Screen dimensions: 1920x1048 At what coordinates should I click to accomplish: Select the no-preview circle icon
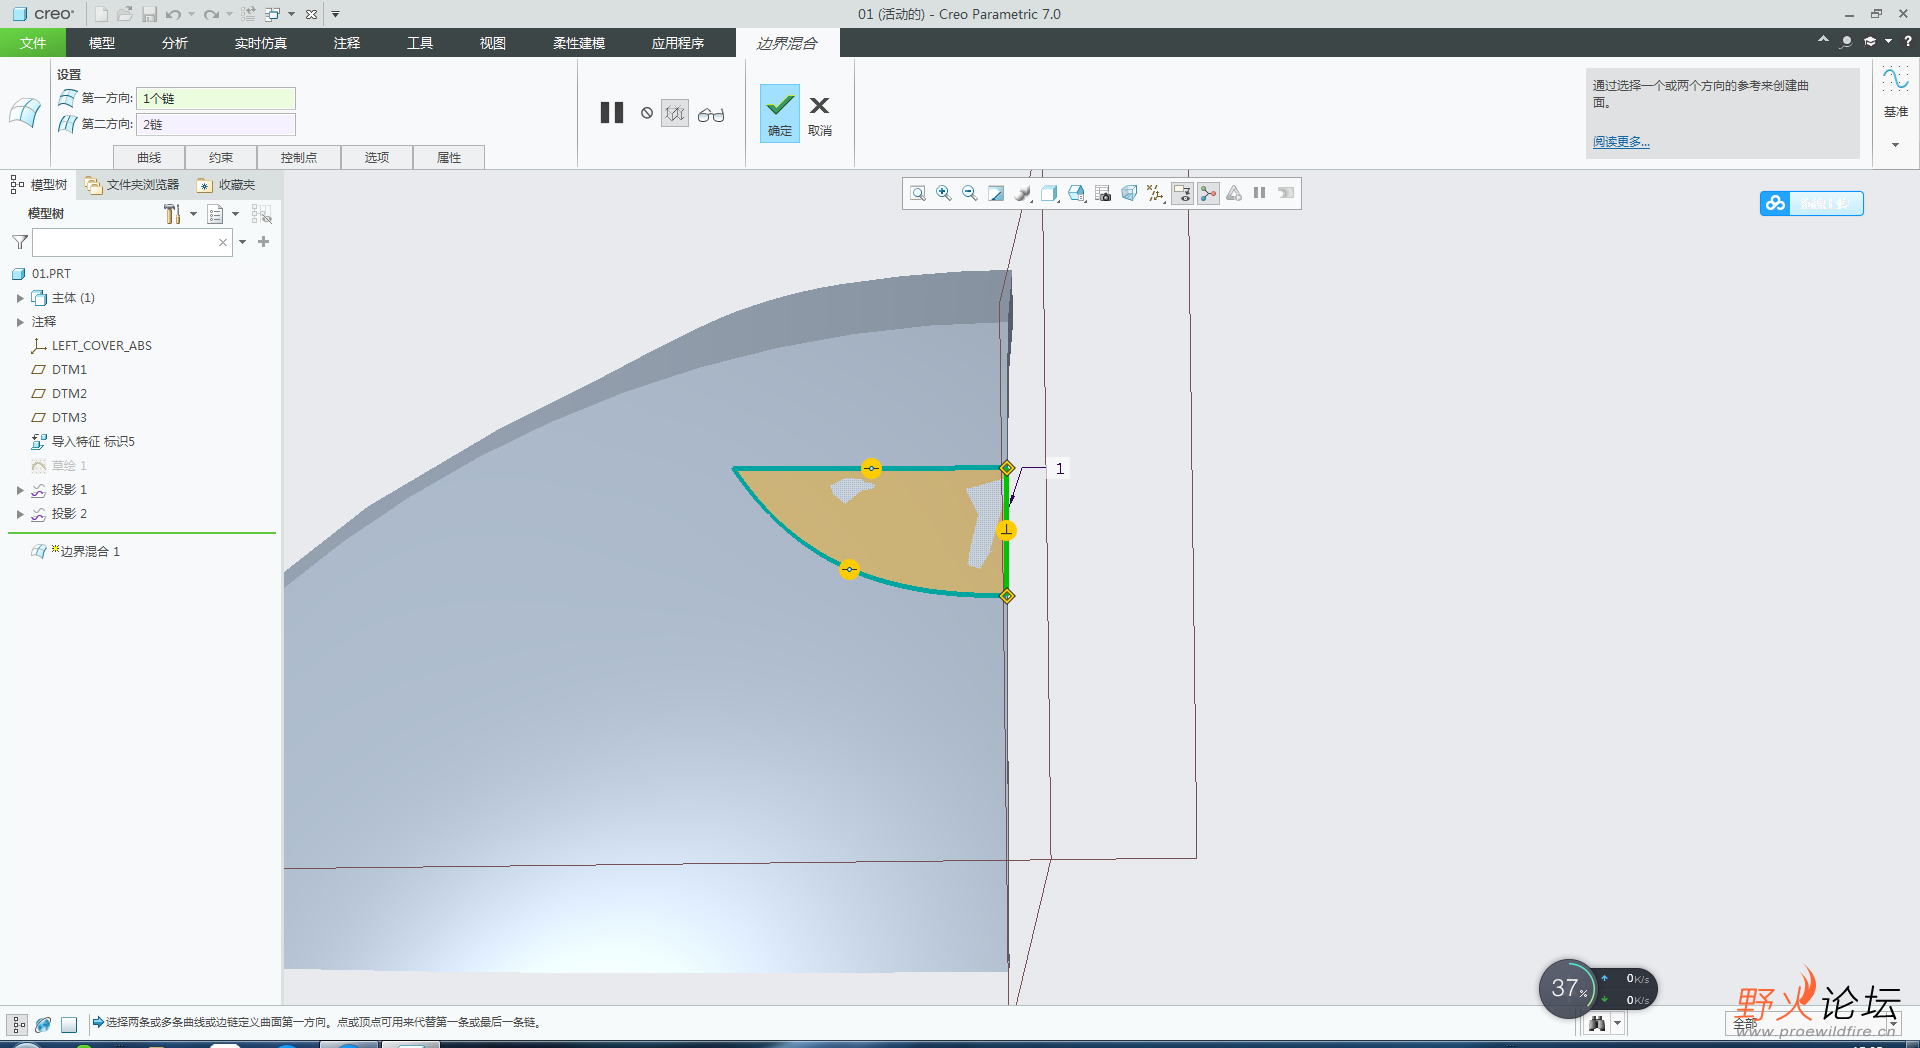point(647,113)
